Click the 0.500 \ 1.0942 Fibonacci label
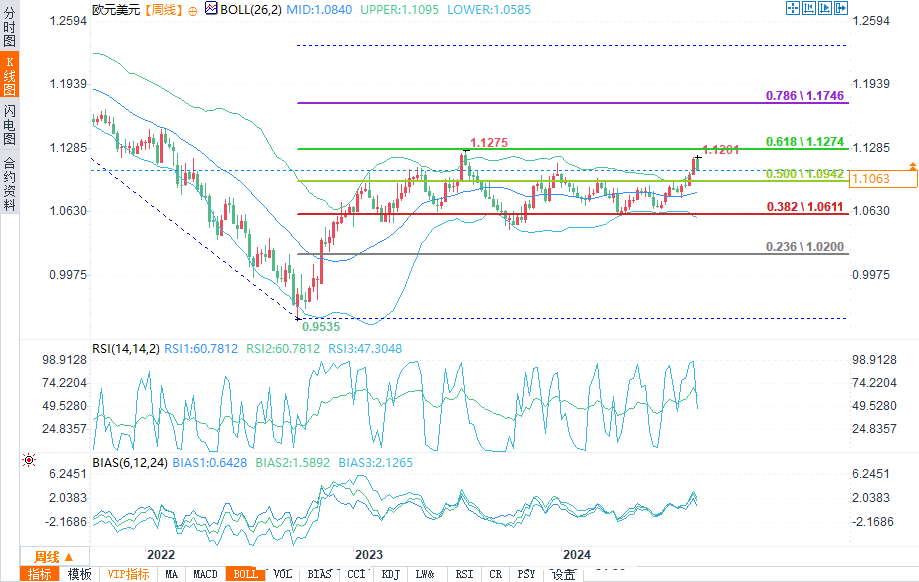This screenshot has height=582, width=919. (805, 173)
